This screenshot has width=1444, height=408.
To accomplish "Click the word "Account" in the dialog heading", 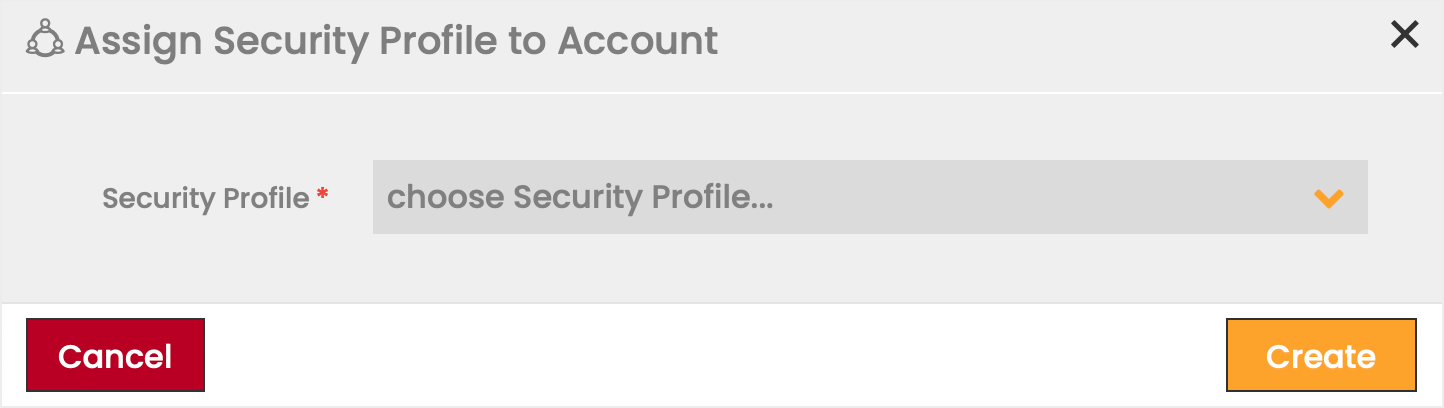I will [x=638, y=41].
